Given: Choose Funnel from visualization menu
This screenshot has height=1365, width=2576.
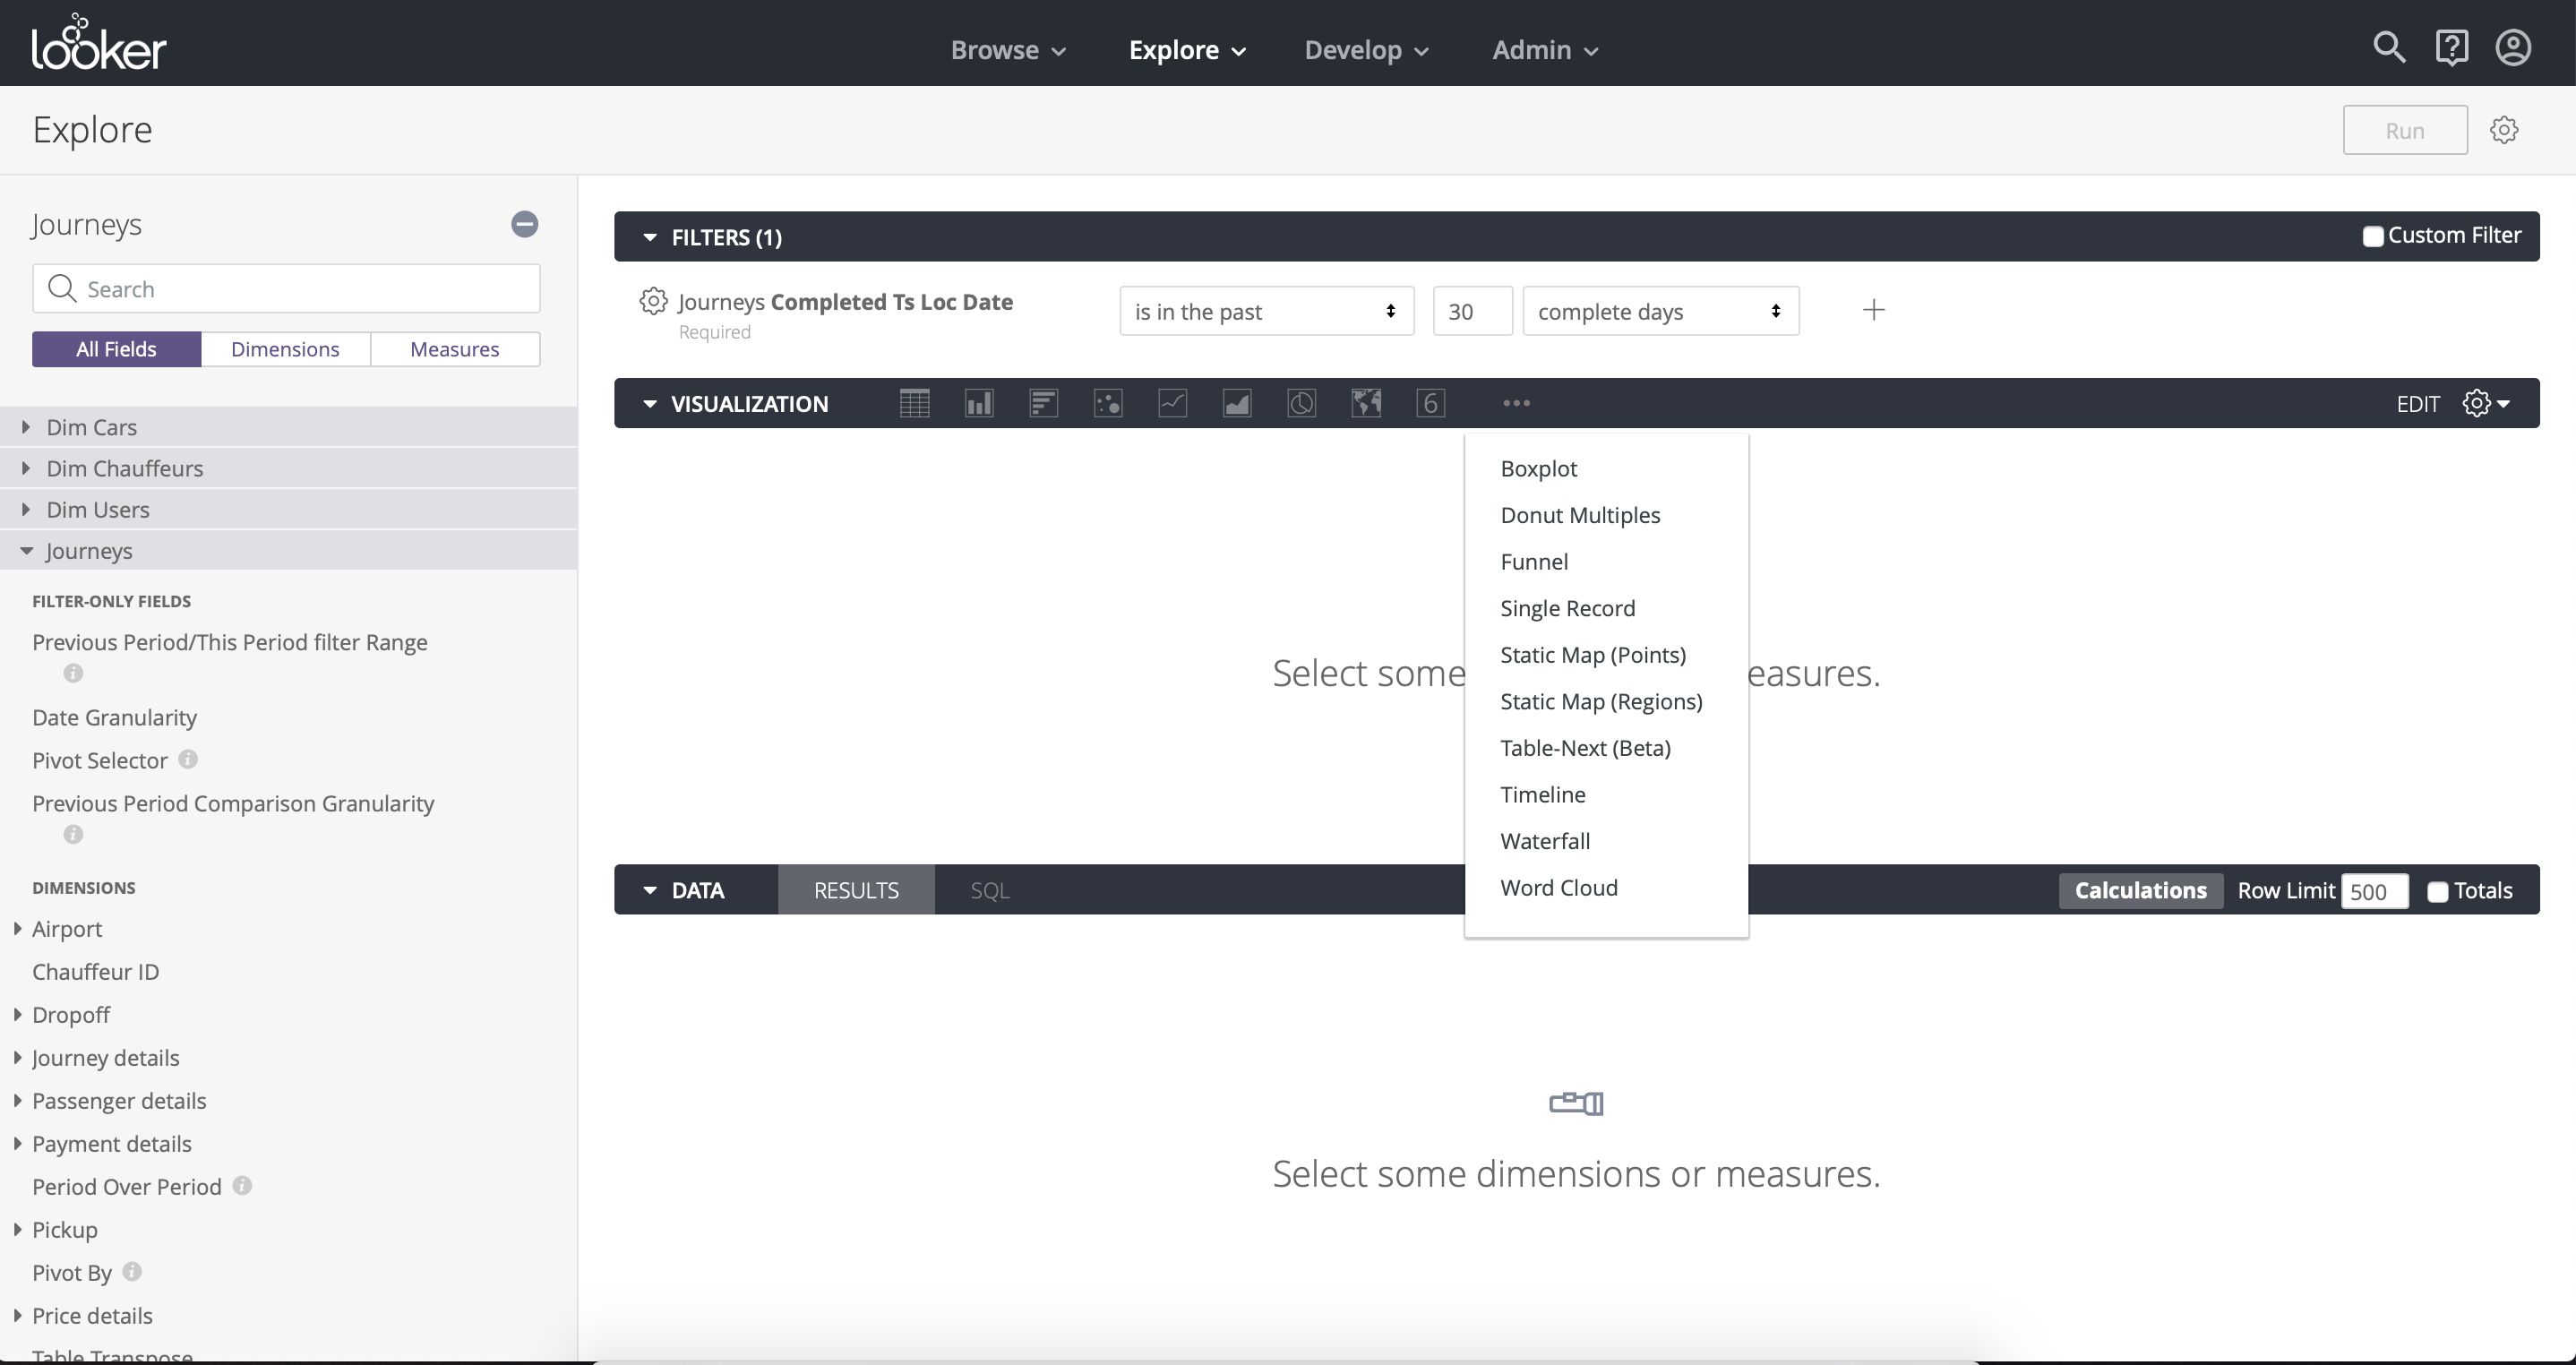Looking at the screenshot, I should coord(1533,562).
